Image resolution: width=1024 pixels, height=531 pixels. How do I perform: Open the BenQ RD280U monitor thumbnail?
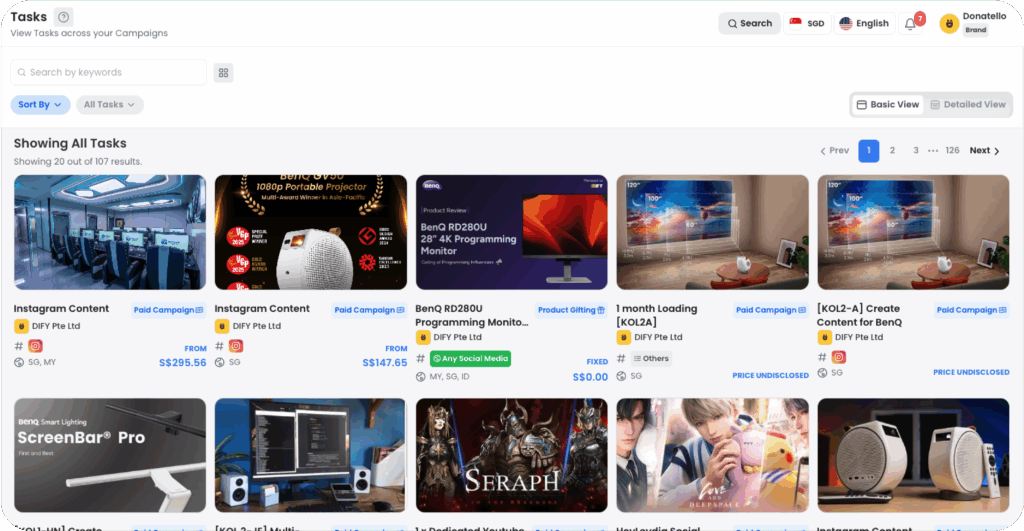(x=511, y=232)
